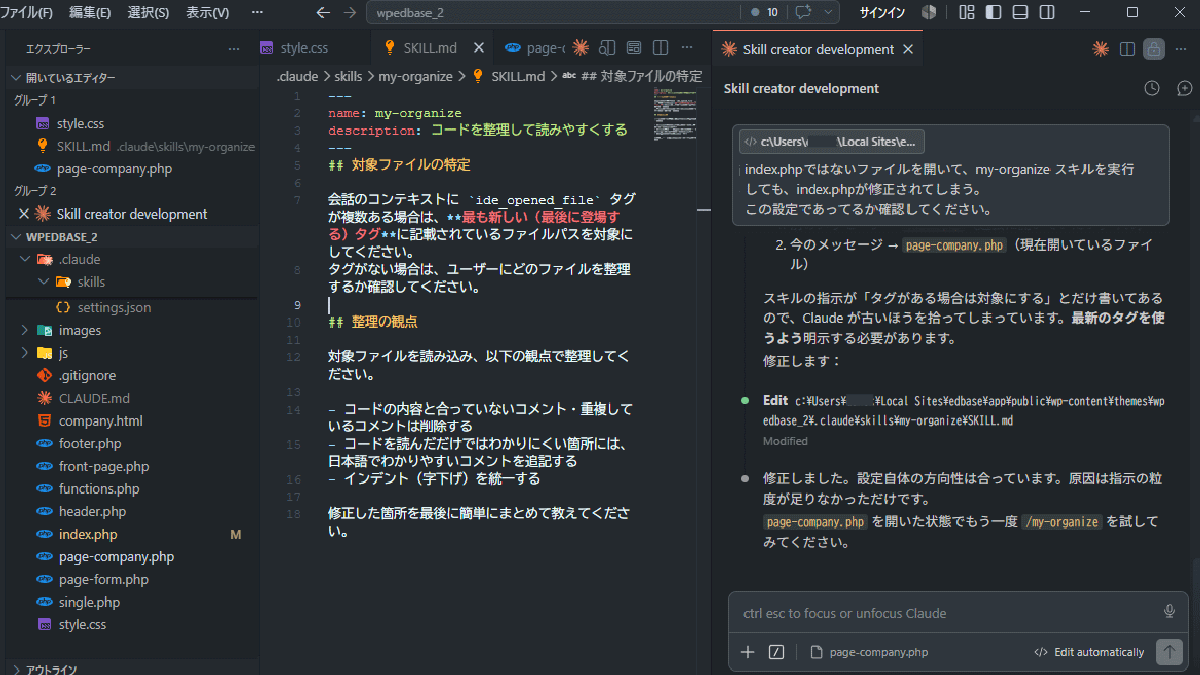Toggle the bottom panel visibility
This screenshot has height=675, width=1200.
(1020, 13)
